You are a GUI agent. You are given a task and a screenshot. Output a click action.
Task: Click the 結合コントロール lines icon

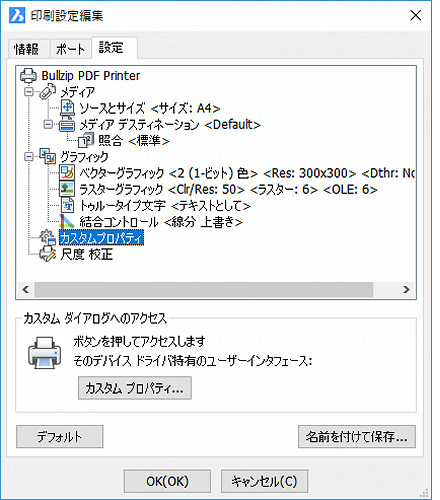pos(67,221)
